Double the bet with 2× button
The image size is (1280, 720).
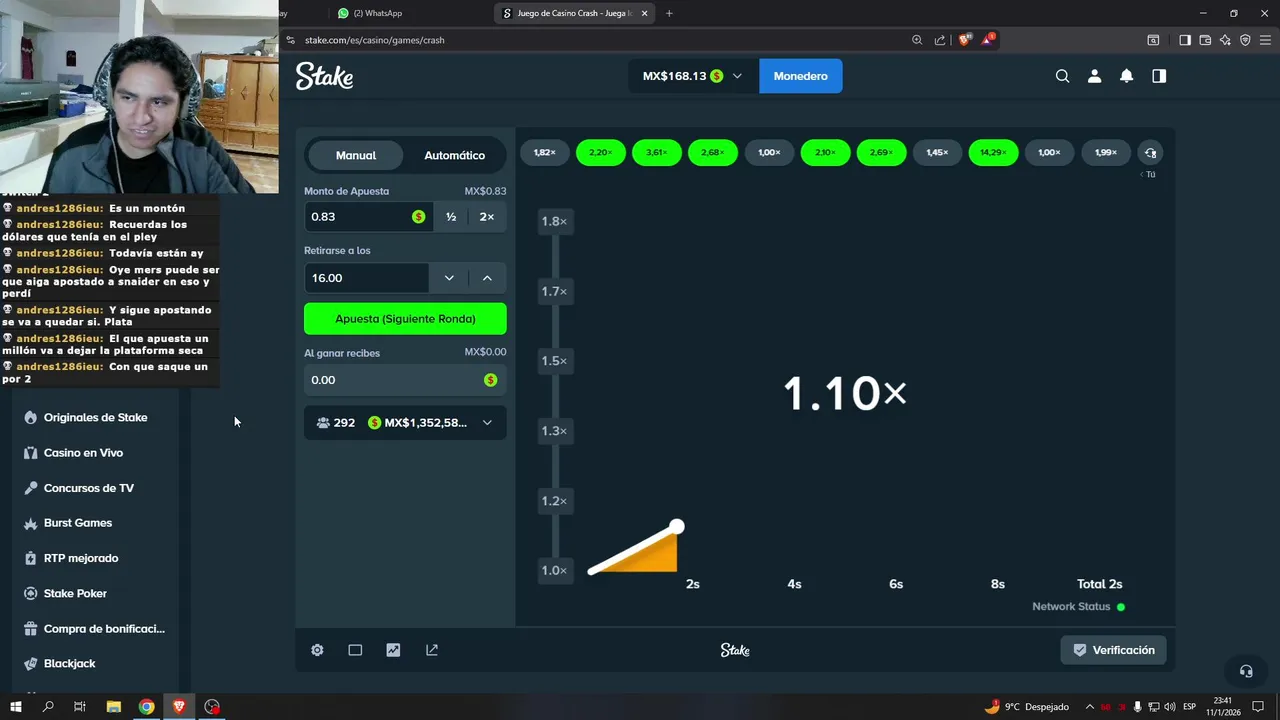pos(487,217)
